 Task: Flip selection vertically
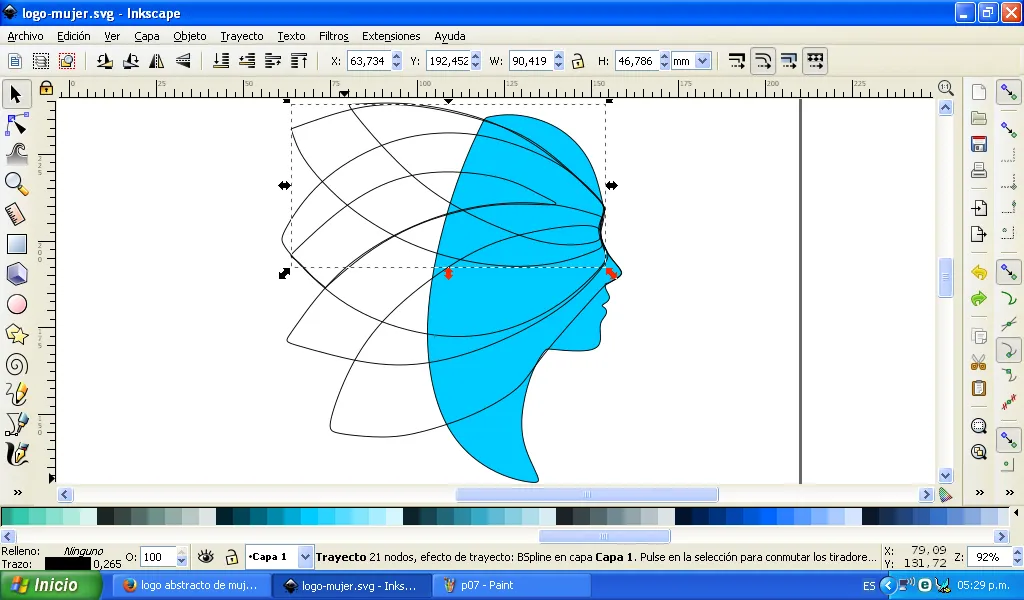tap(183, 61)
